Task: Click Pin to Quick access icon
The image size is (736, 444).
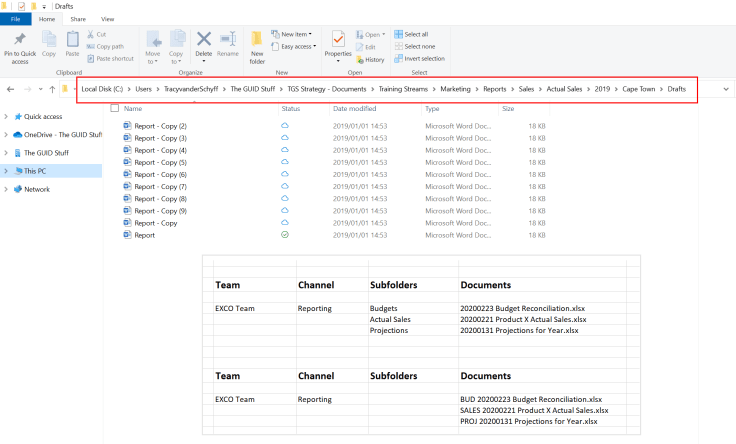Action: pyautogui.click(x=20, y=40)
